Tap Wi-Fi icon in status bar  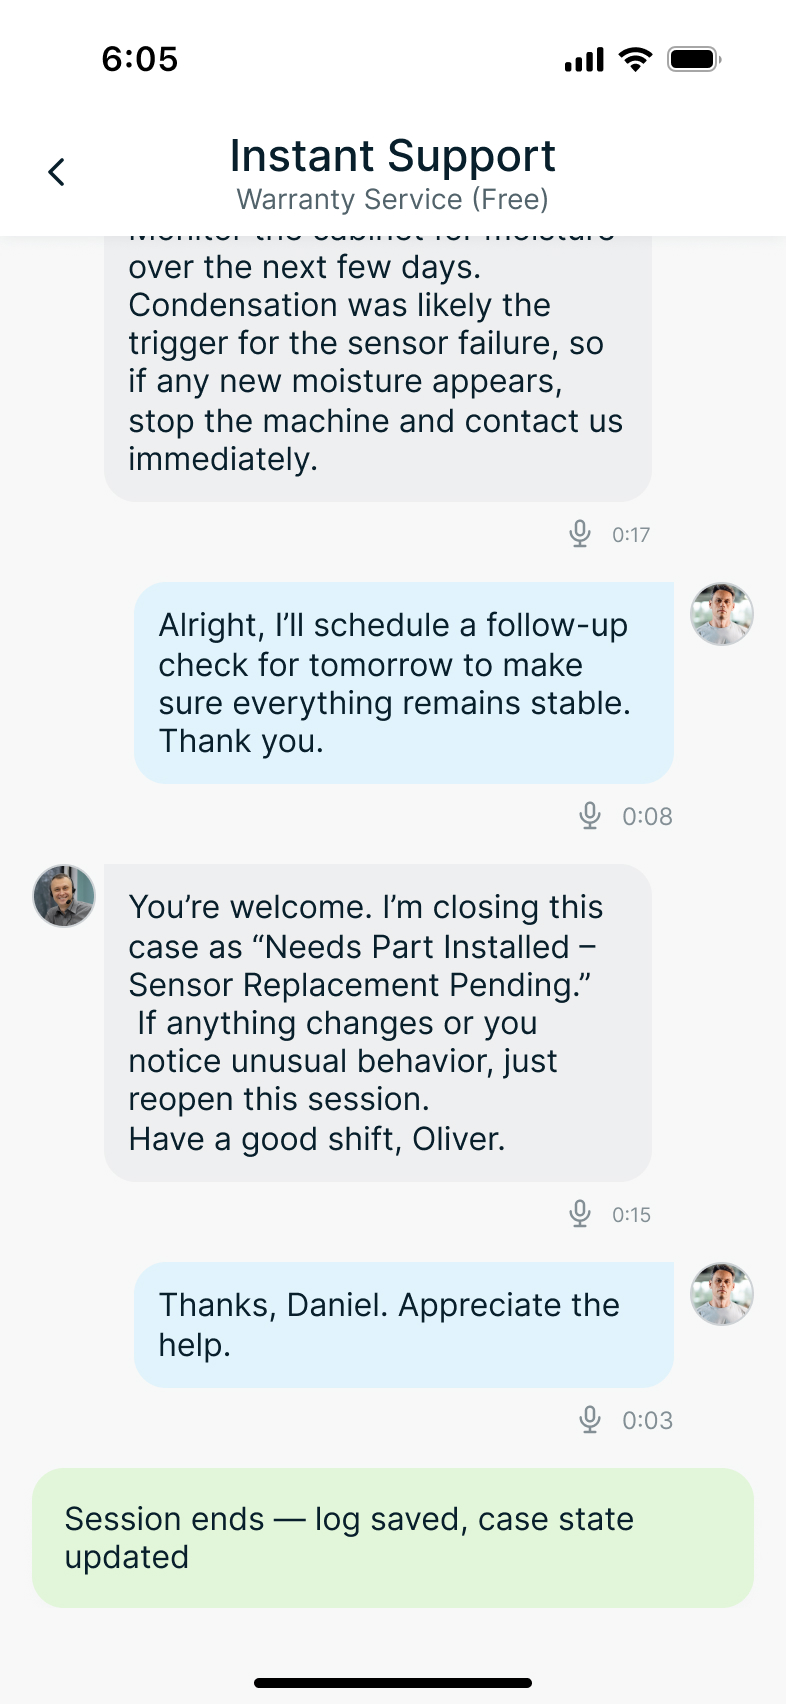click(635, 59)
